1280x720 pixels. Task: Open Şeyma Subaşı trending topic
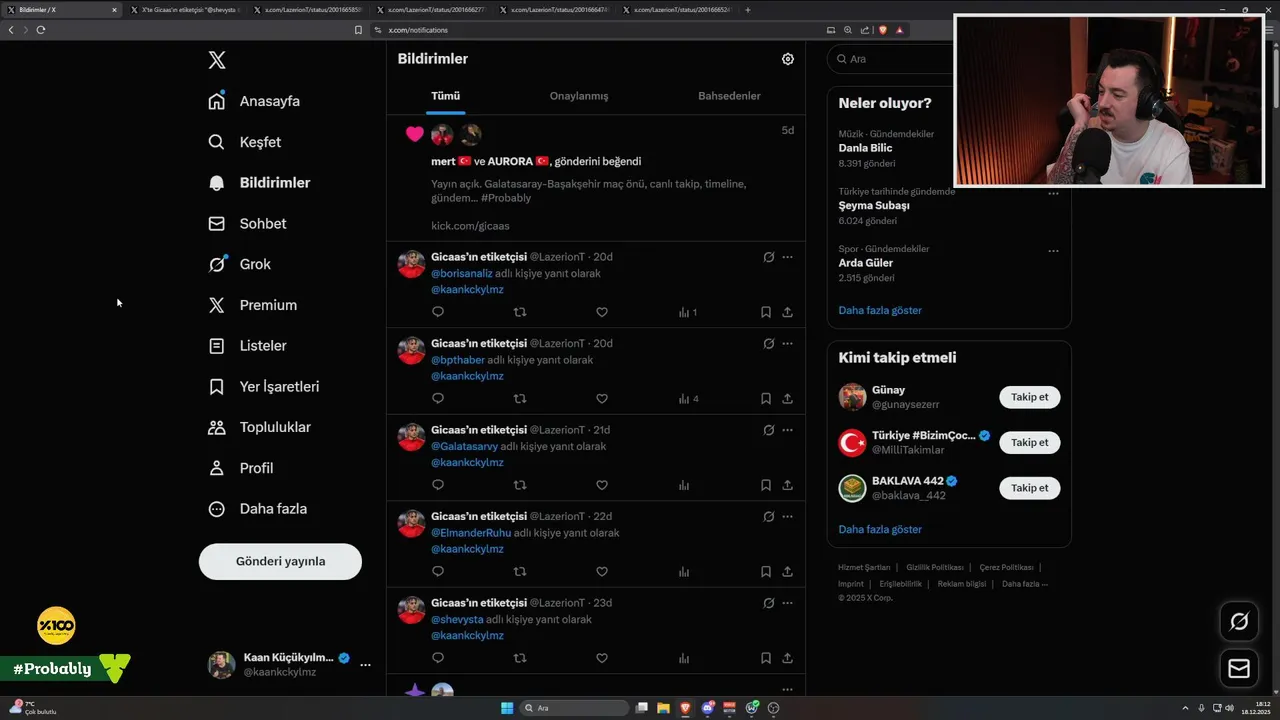coord(874,205)
